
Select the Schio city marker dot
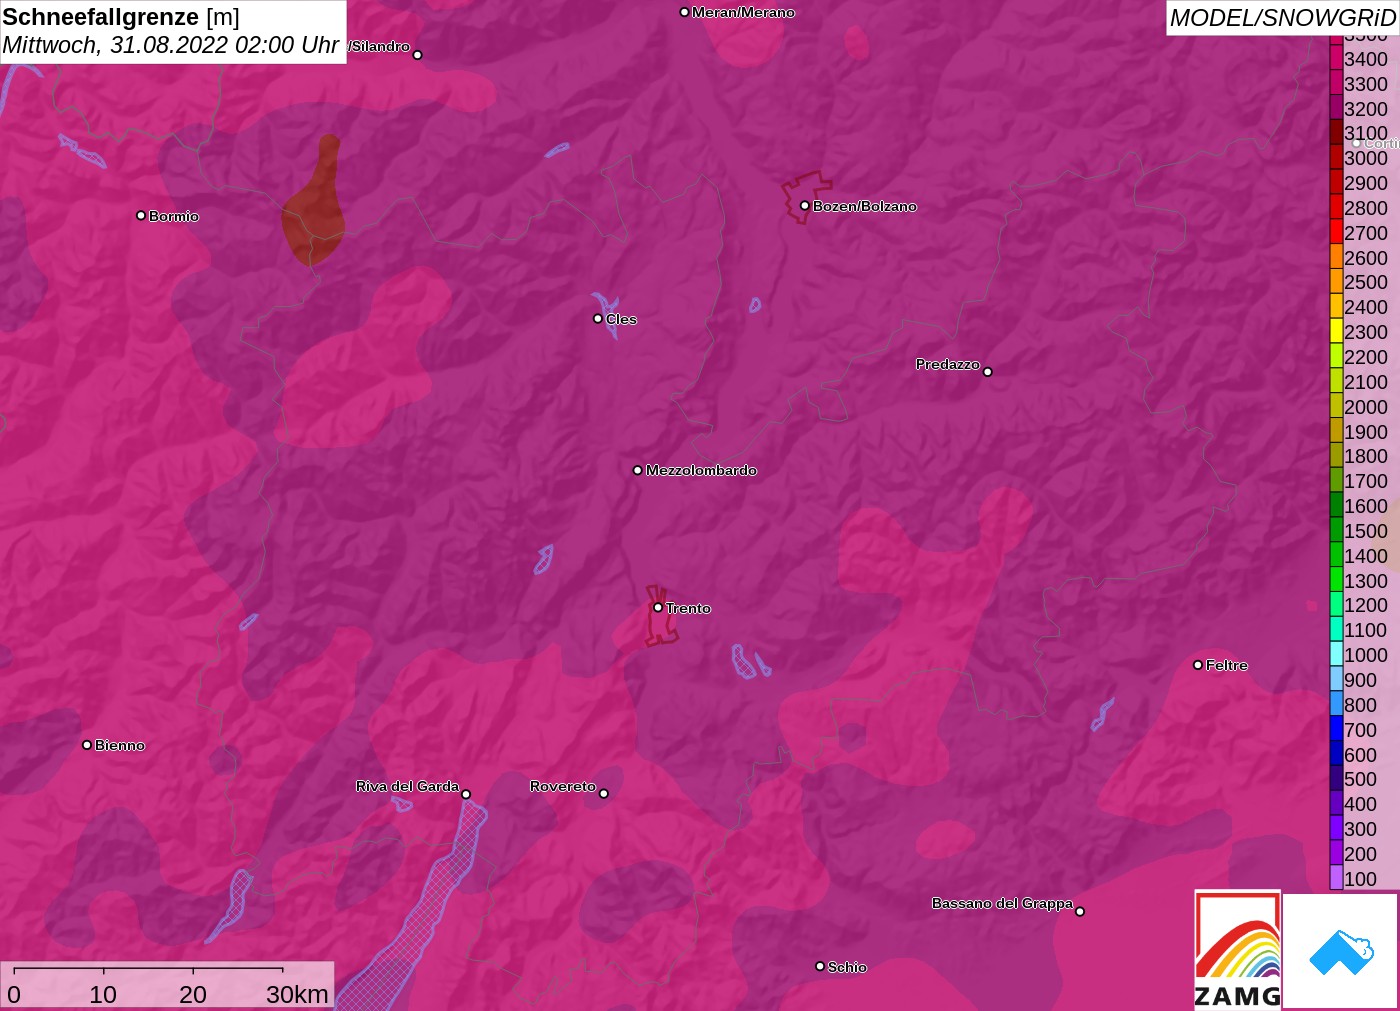coord(820,967)
